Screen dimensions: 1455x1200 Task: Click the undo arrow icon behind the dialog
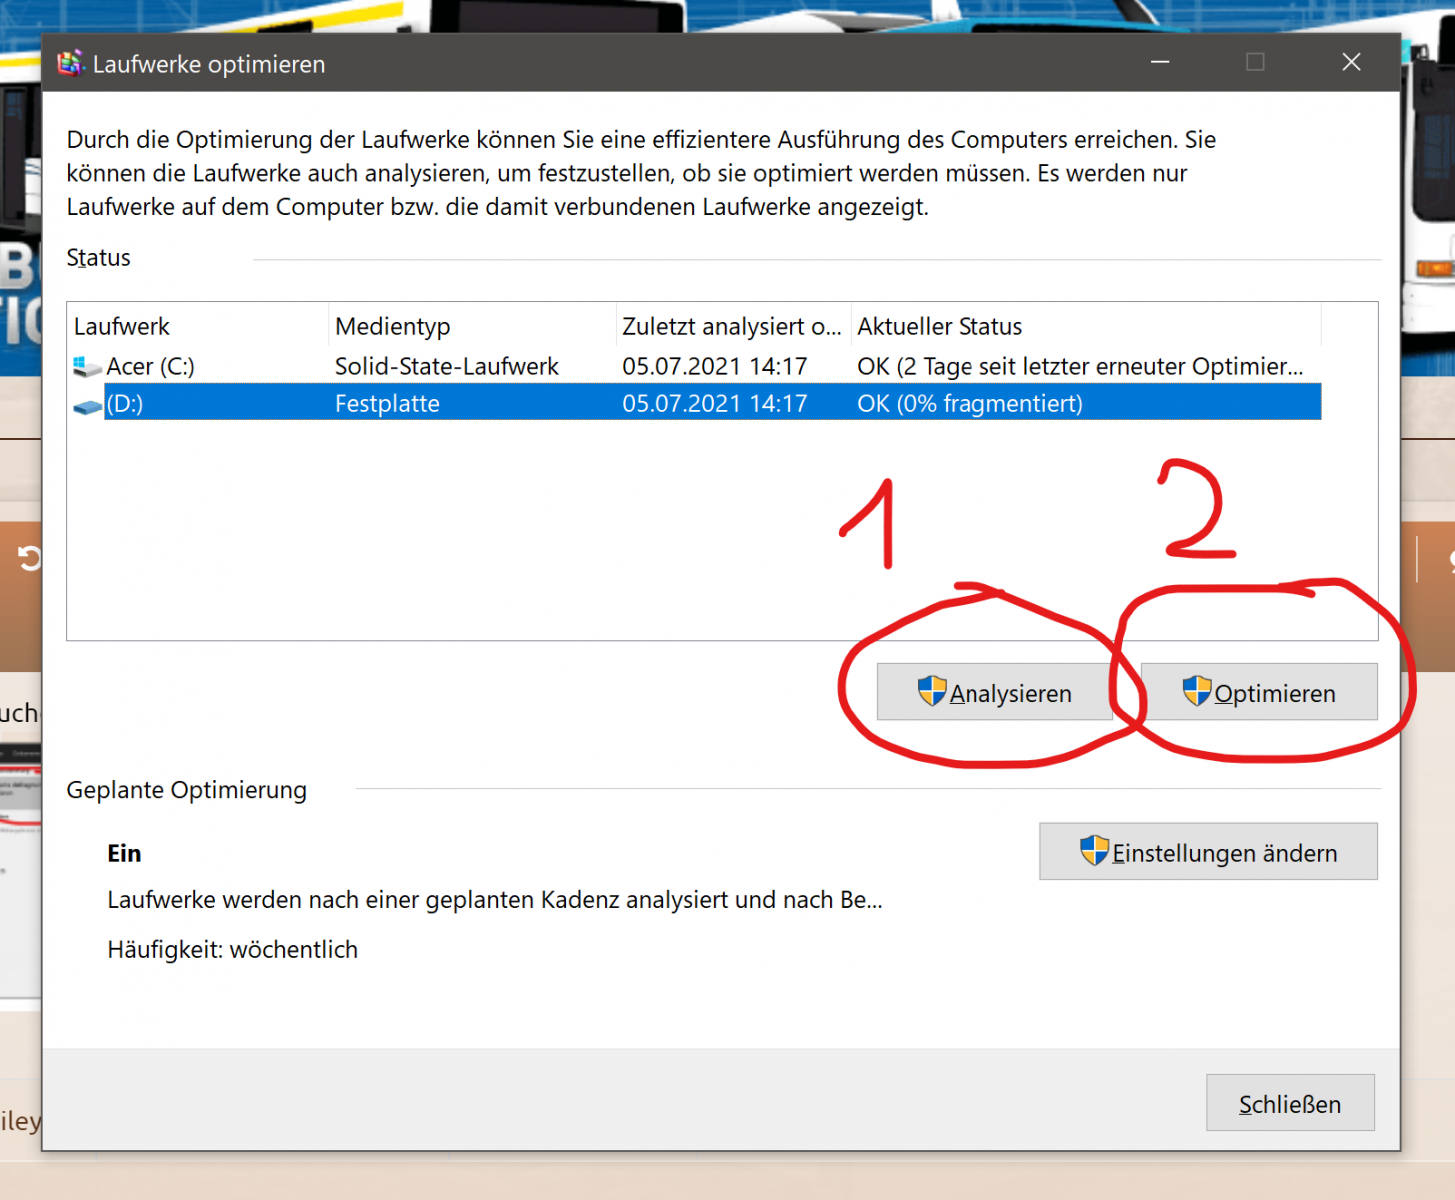tap(29, 558)
